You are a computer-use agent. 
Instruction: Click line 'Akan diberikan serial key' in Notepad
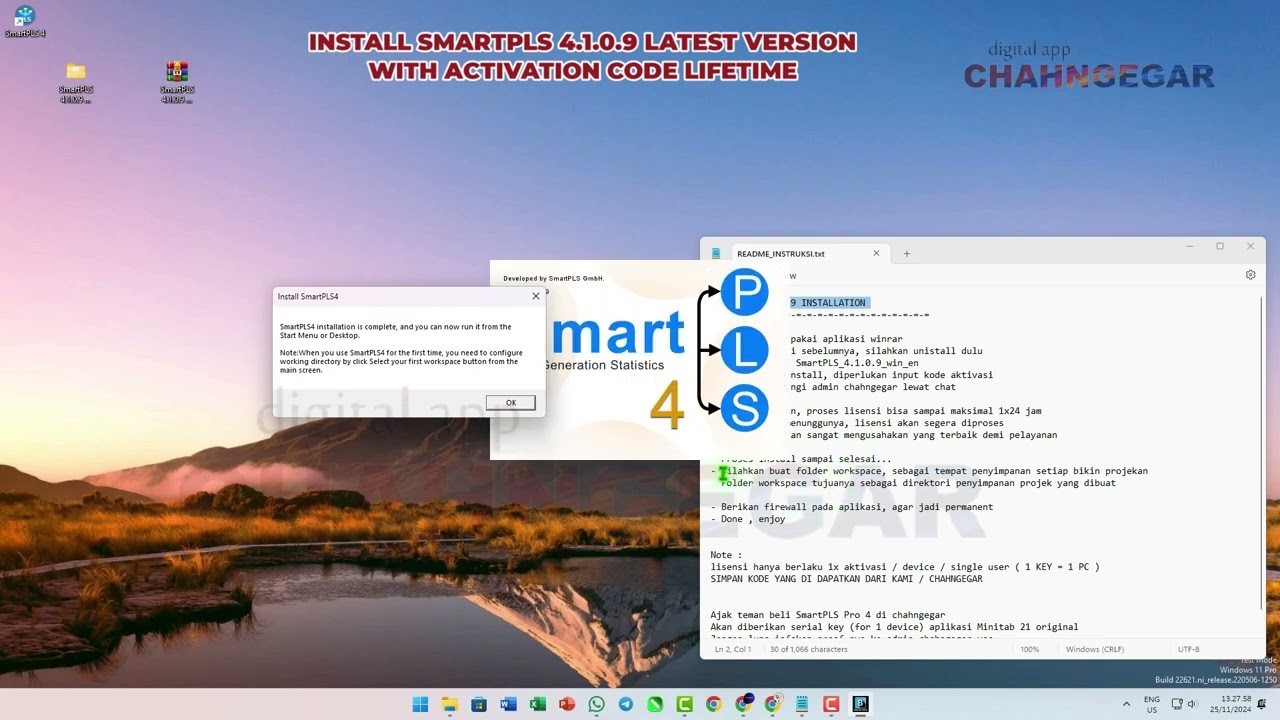[x=895, y=627]
